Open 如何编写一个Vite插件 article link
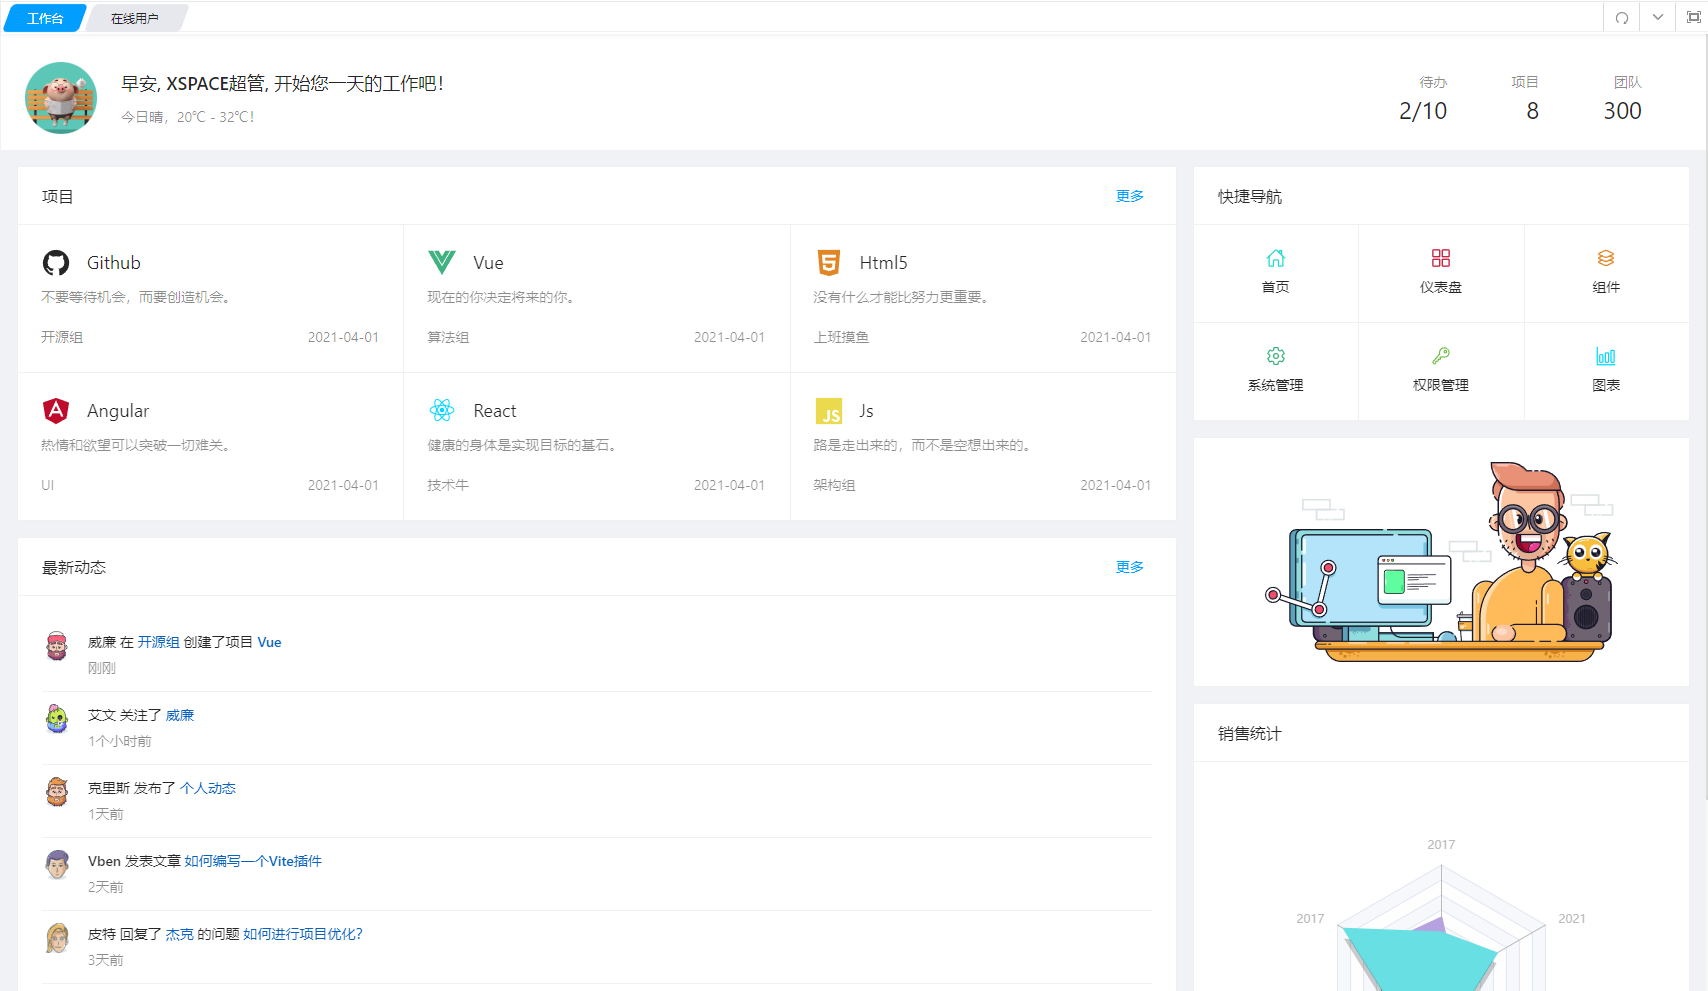The width and height of the screenshot is (1708, 991). click(253, 861)
